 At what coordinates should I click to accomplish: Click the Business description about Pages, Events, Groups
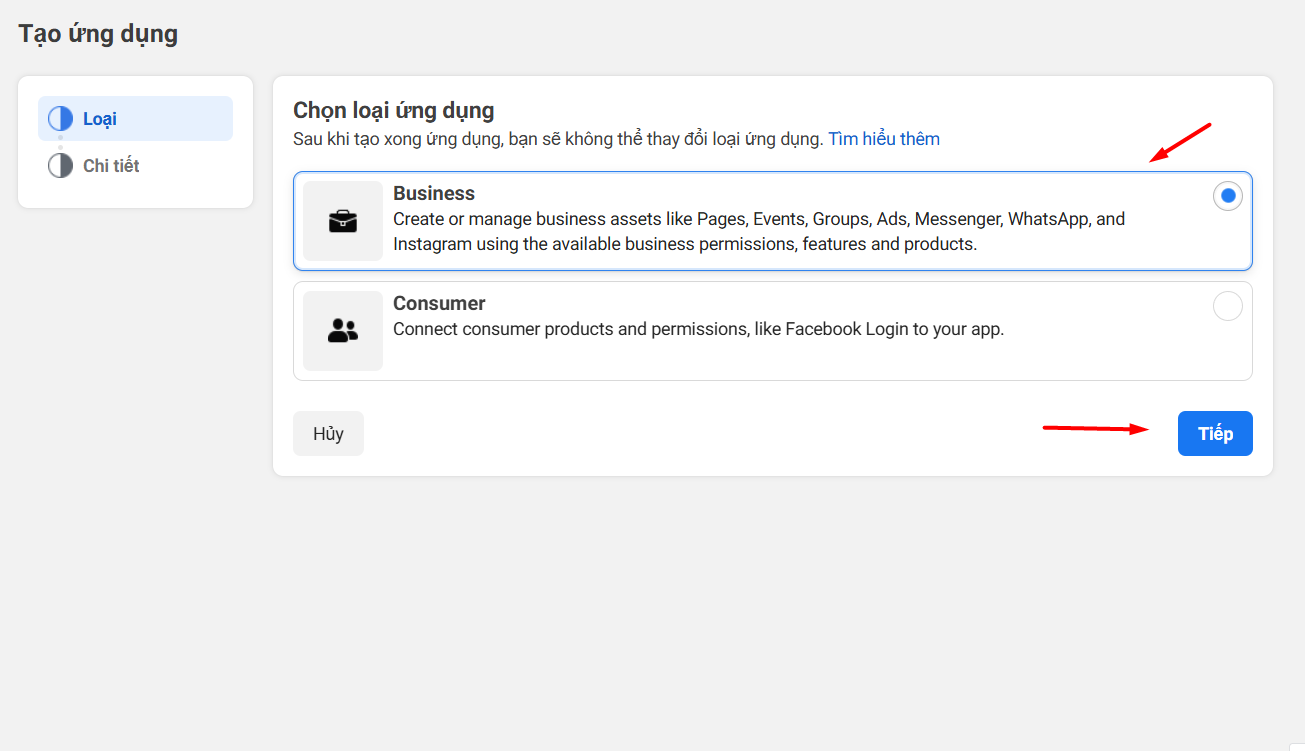click(x=759, y=231)
